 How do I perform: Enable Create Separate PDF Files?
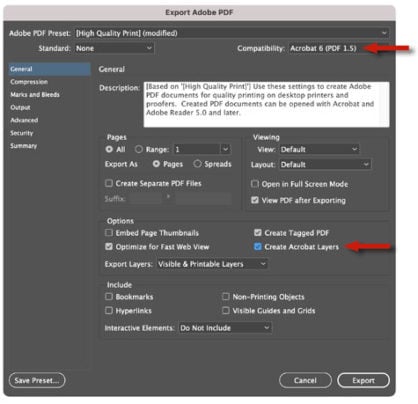109,183
